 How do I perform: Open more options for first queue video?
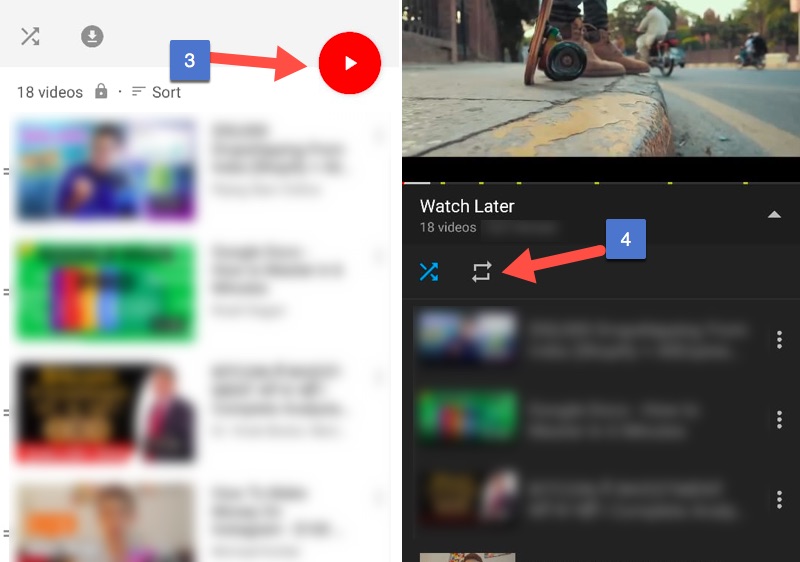[779, 339]
